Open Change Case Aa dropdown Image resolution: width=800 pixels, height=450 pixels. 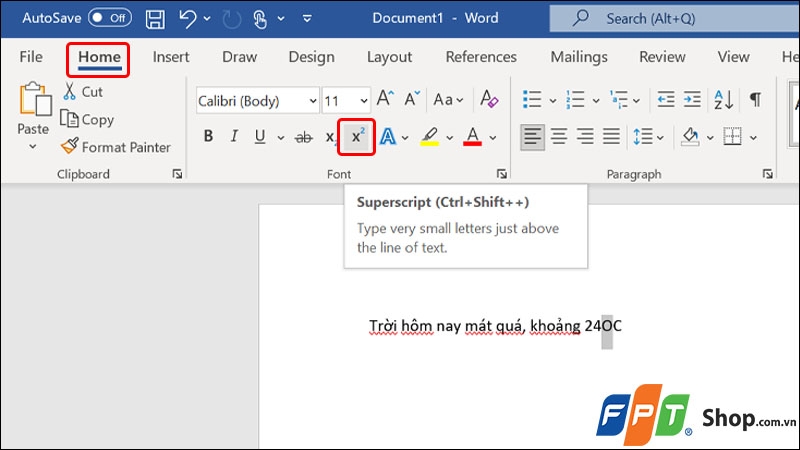click(448, 99)
